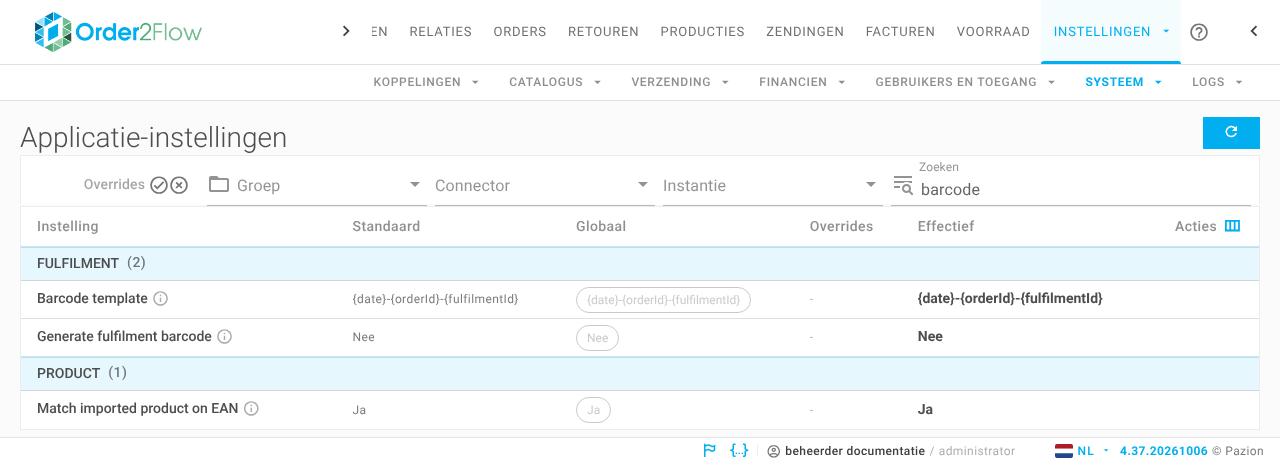Open the Instellingen menu
Screen dimensions: 1280x460
pos(1111,32)
